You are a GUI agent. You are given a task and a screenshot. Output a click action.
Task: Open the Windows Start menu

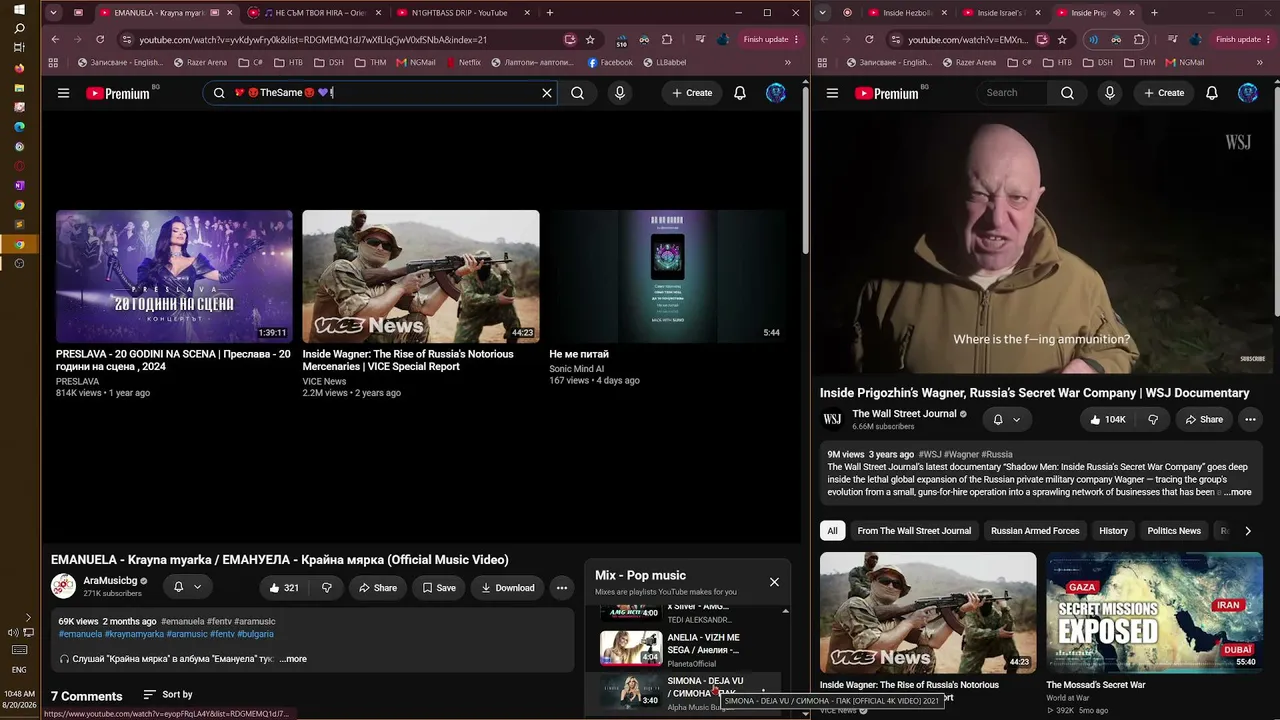19,10
